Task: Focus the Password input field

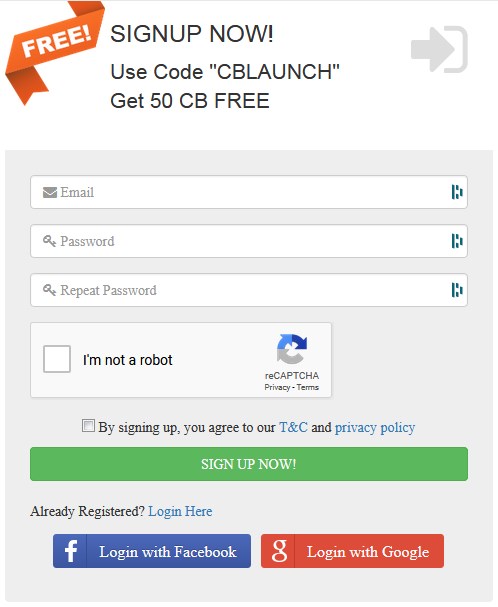Action: [x=249, y=241]
